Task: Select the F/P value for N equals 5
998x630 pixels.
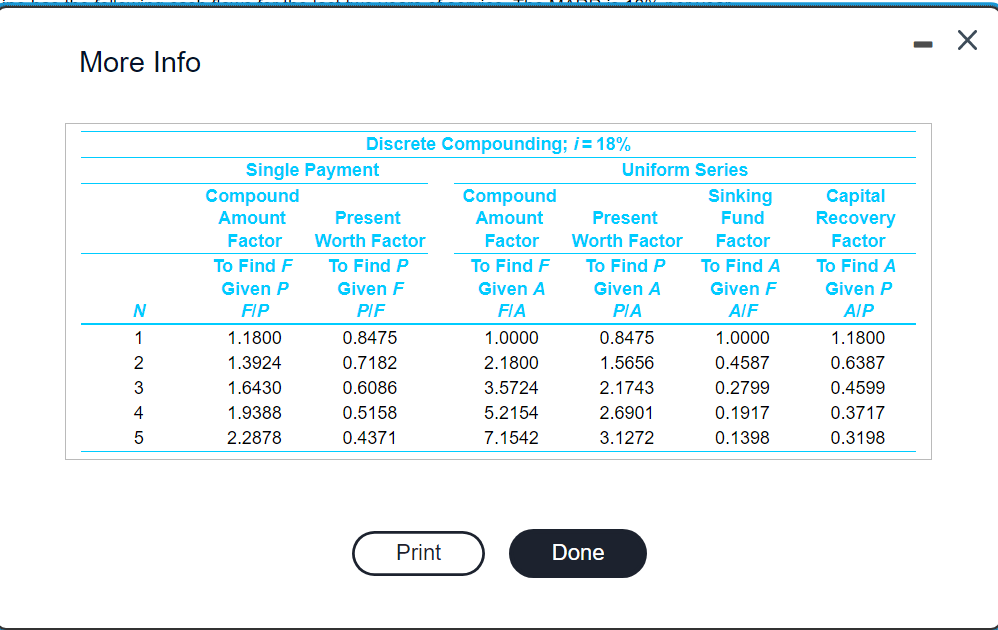Action: [252, 437]
